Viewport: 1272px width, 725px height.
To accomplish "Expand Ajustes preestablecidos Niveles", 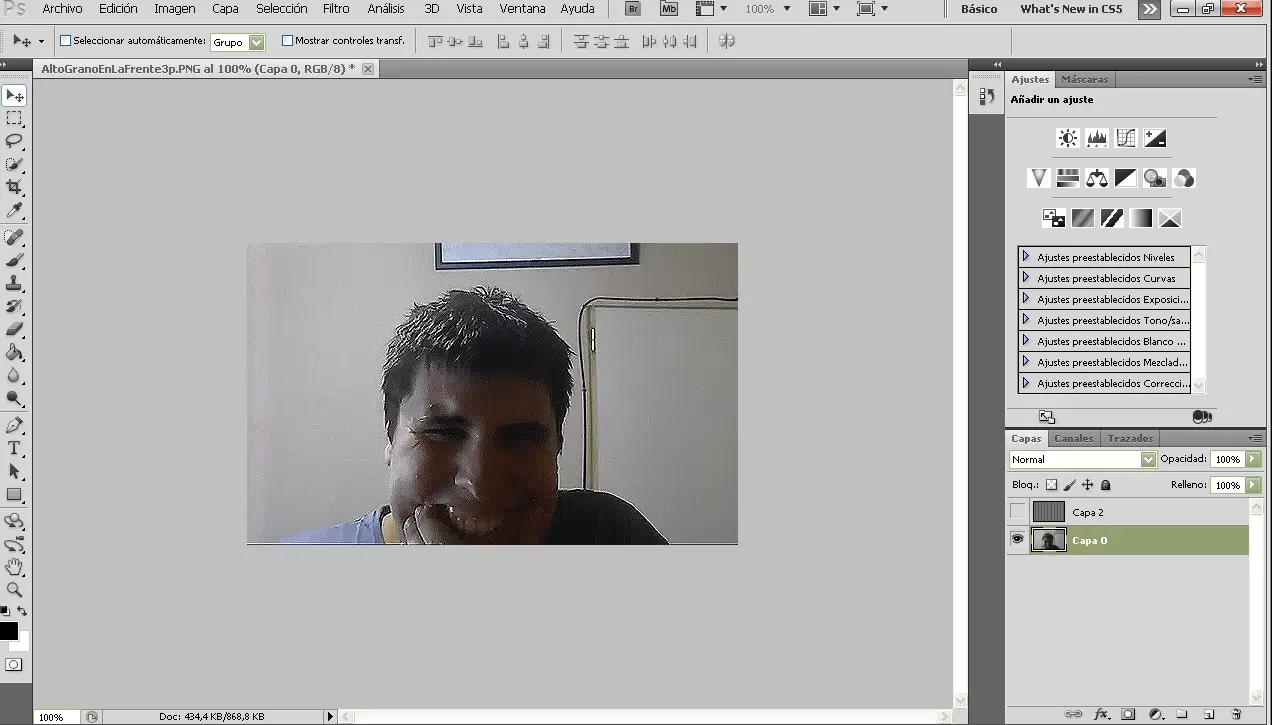I will pos(1026,257).
